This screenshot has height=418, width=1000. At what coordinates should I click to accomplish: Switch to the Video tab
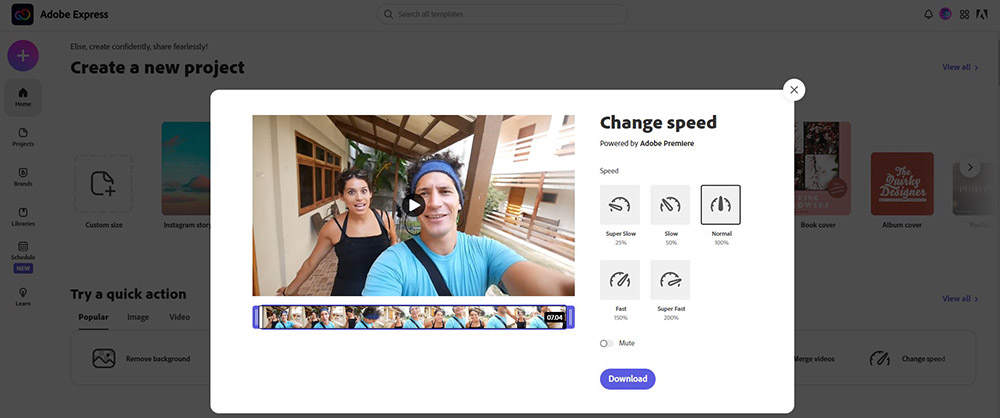(x=179, y=317)
